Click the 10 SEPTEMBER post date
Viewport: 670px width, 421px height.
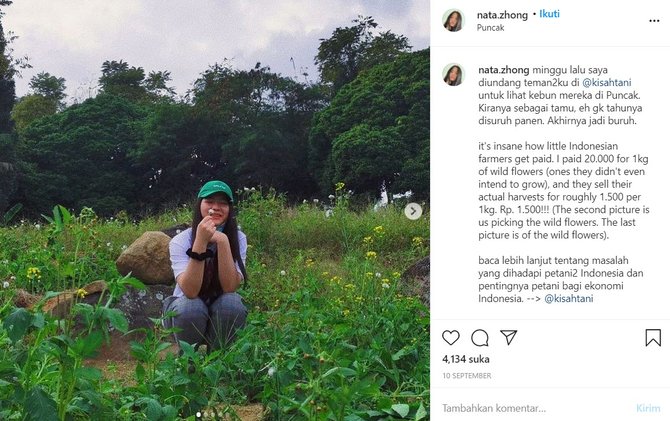466,376
